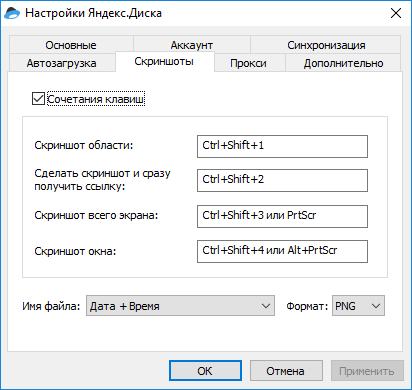Click the Ctrl+Shift+4 или Alt+PrtScr field
The height and width of the screenshot is (390, 412).
pos(282,251)
